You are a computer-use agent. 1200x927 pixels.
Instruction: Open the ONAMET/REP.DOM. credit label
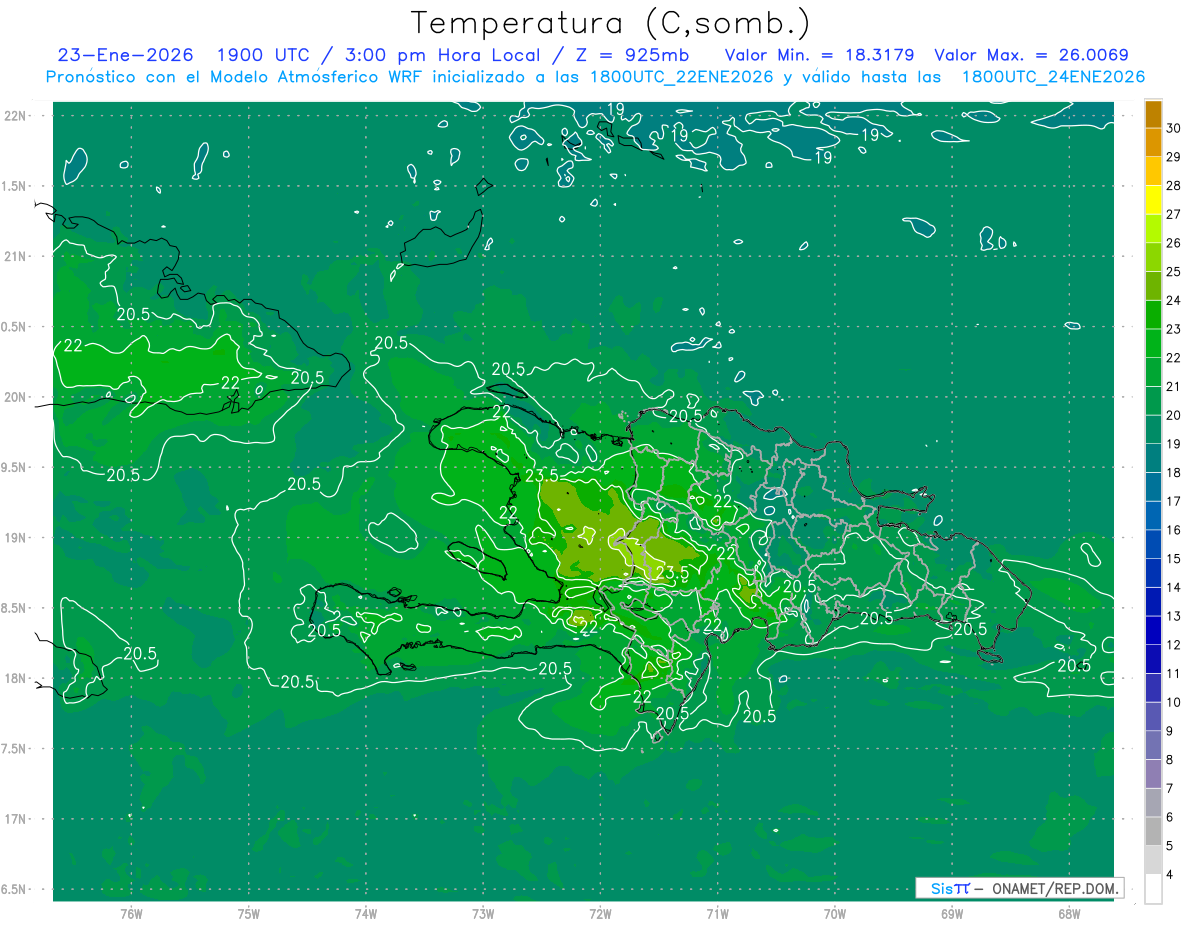pos(1053,888)
